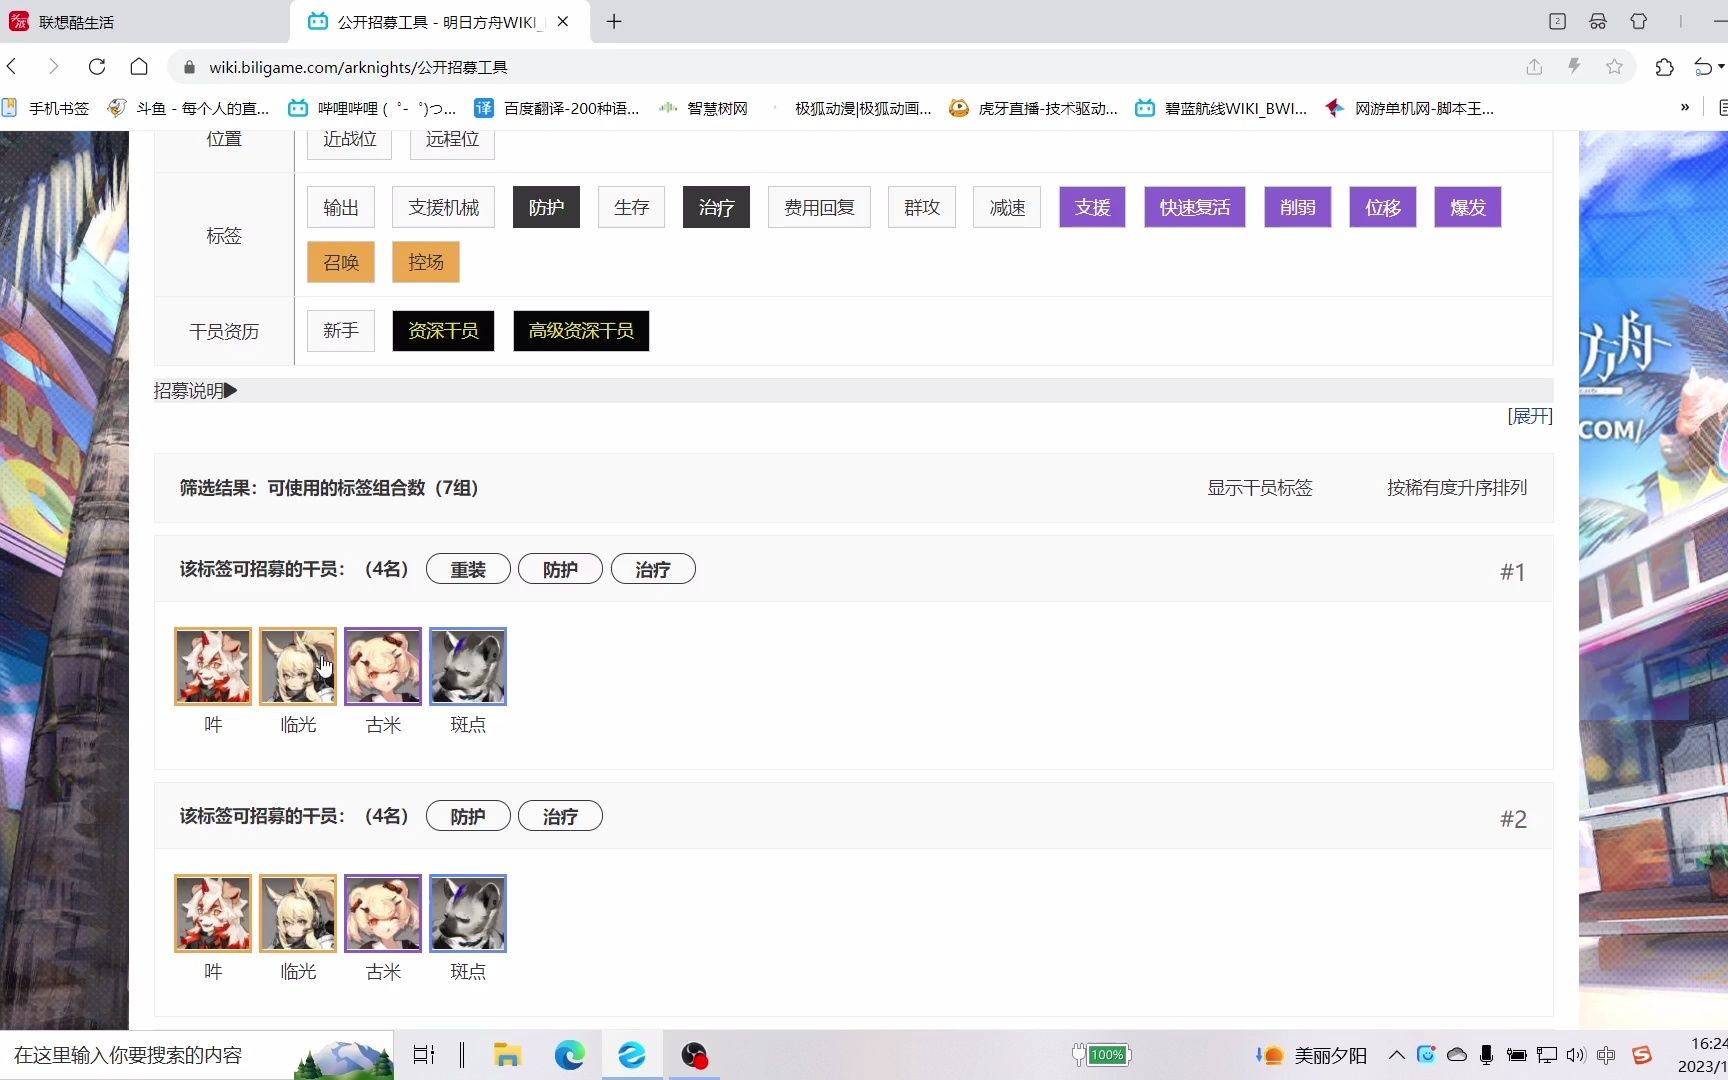The image size is (1728, 1080).
Task: Switch to the 公开招募工具 - 明日方舟WIKI tab
Action: click(x=440, y=21)
